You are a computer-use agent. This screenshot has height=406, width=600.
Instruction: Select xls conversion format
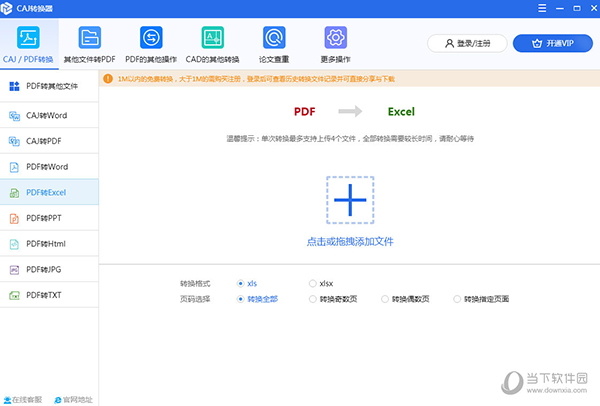pyautogui.click(x=247, y=284)
